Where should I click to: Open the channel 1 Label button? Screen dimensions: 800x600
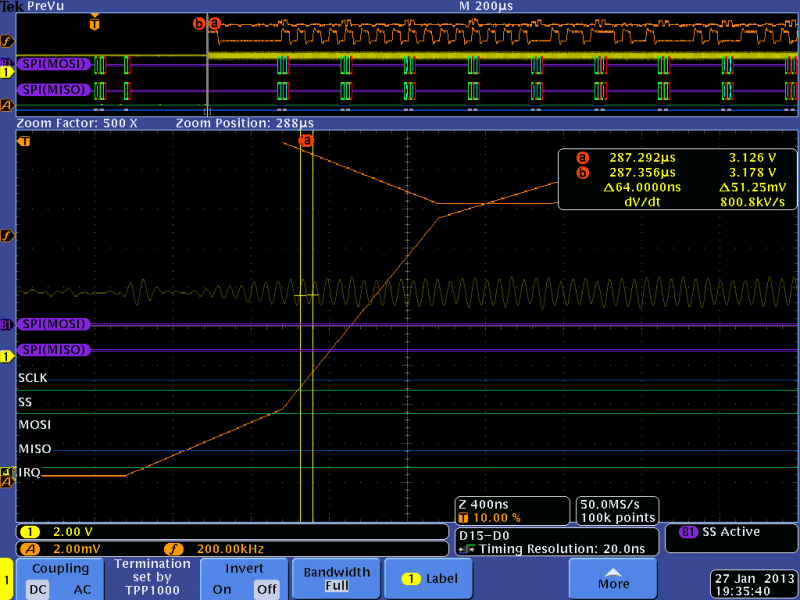[x=429, y=579]
